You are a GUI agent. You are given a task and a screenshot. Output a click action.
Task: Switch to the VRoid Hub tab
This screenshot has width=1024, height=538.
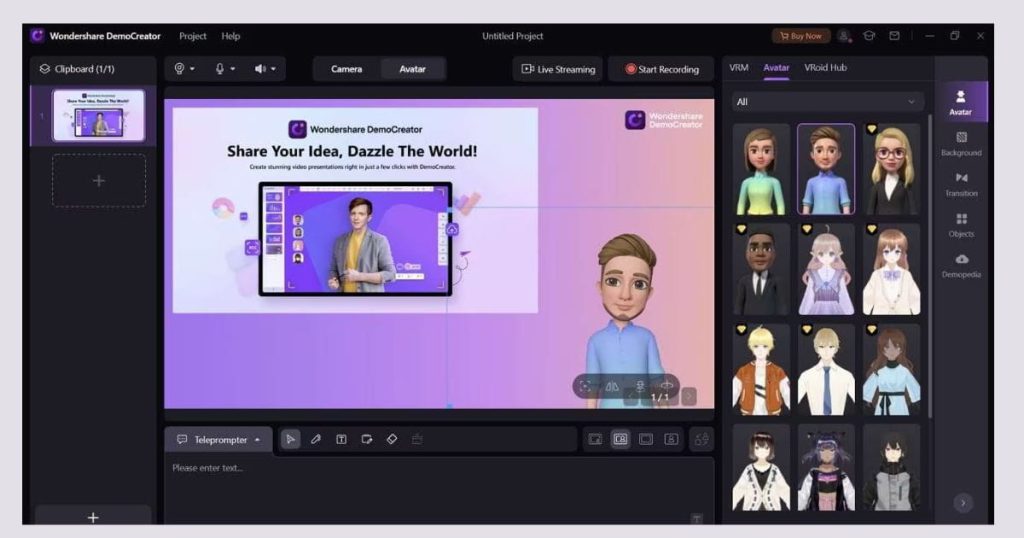[825, 68]
